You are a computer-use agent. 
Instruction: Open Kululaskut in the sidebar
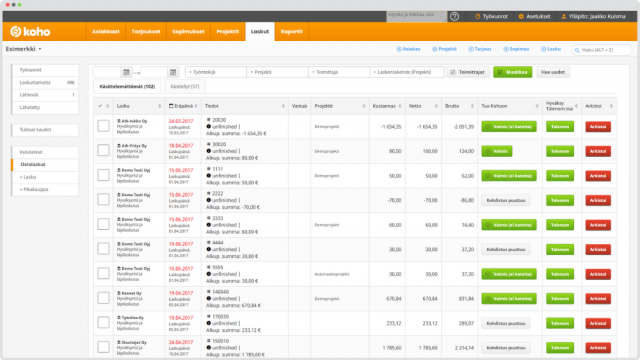(x=45, y=152)
